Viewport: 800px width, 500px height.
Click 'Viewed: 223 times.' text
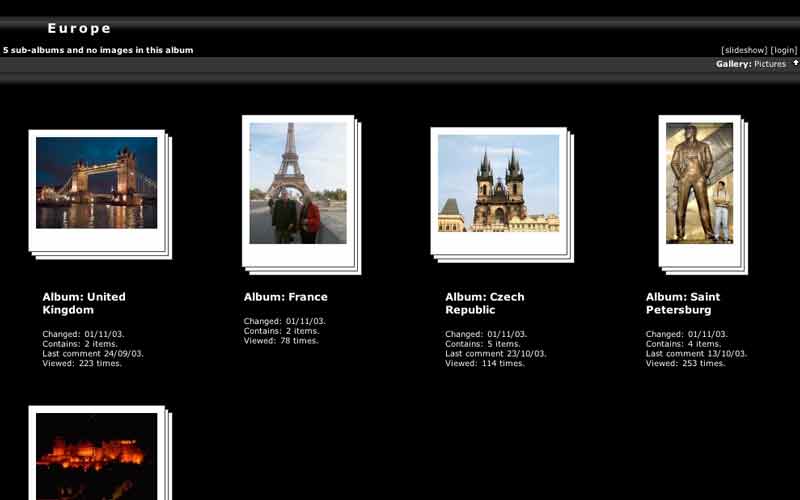(x=82, y=363)
